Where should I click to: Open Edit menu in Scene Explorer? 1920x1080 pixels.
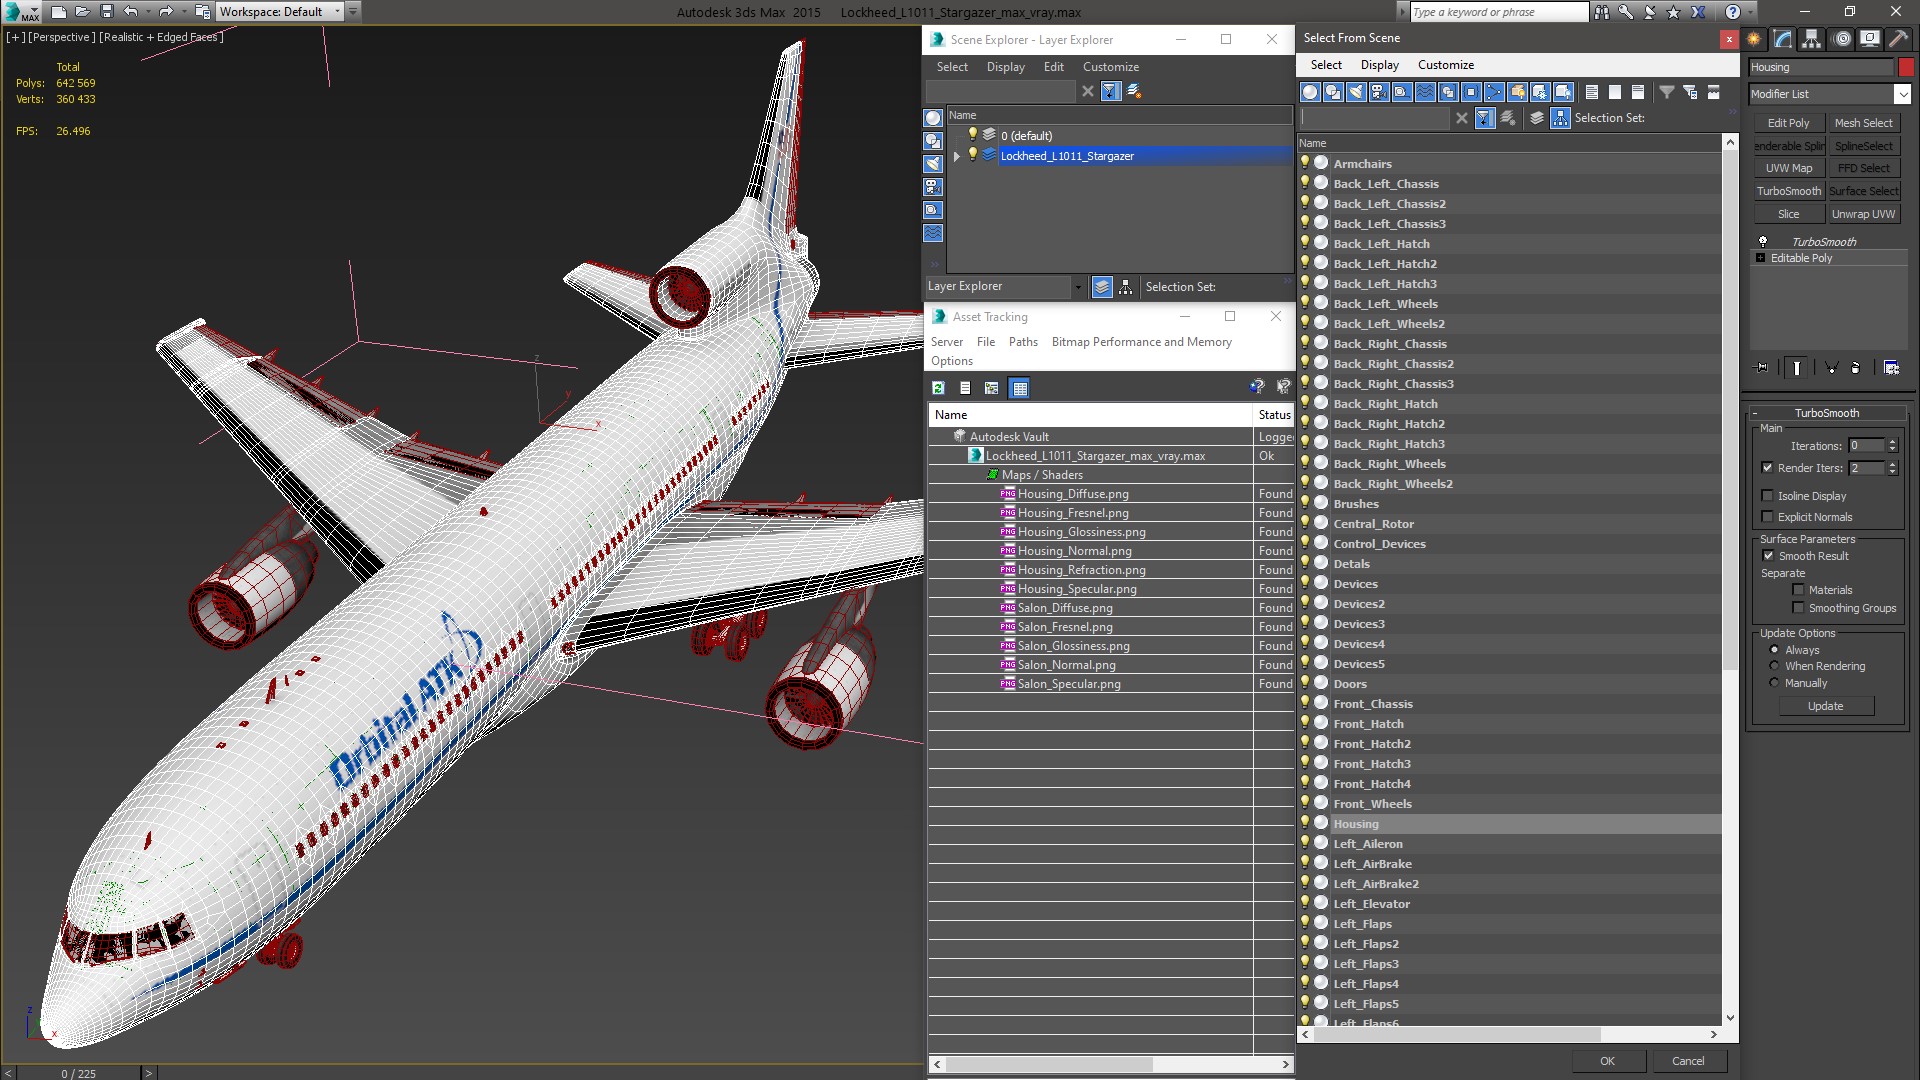click(1054, 67)
